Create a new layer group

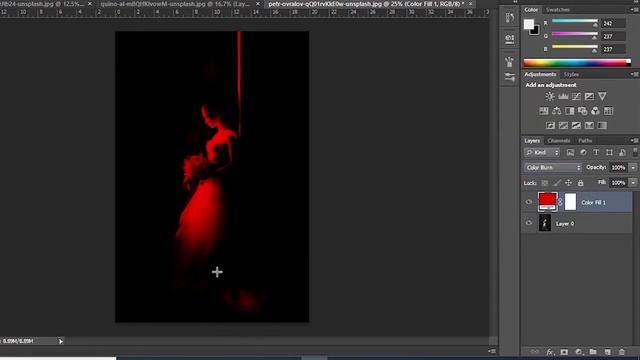pos(593,352)
